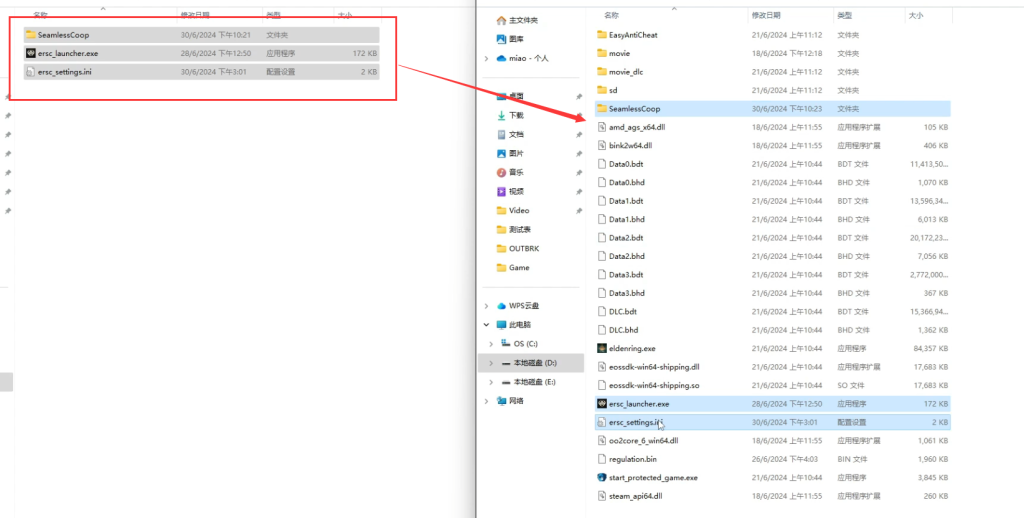Select the amd_ags_x64.dll file

[x=636, y=127]
